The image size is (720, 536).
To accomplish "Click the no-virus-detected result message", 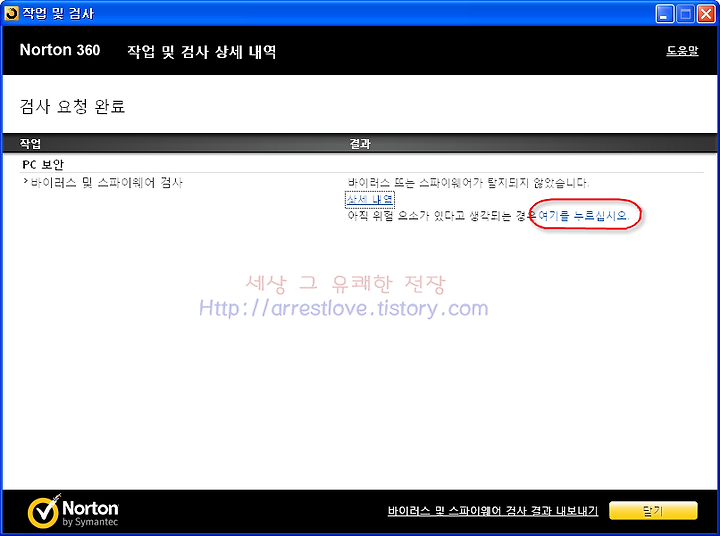I will click(x=468, y=183).
